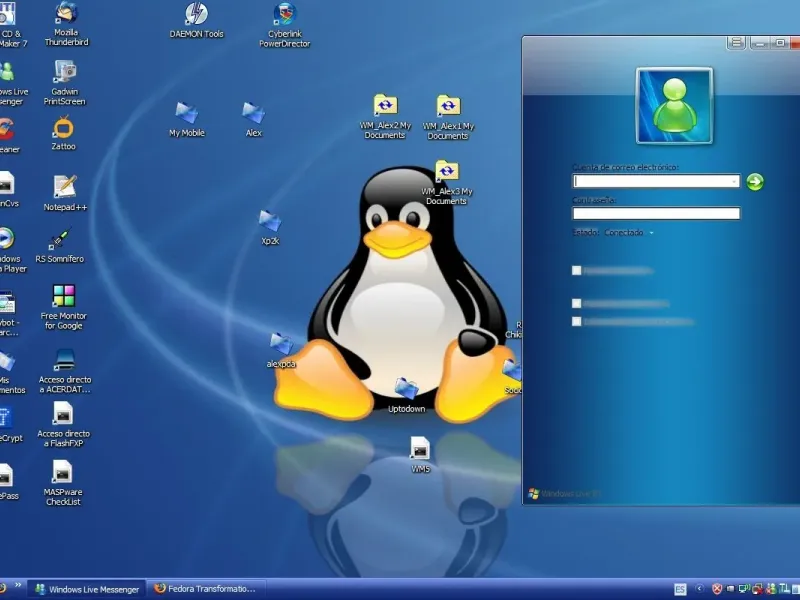The height and width of the screenshot is (600, 800).
Task: Select WM_Alex2 My Documents folder
Action: point(385,117)
